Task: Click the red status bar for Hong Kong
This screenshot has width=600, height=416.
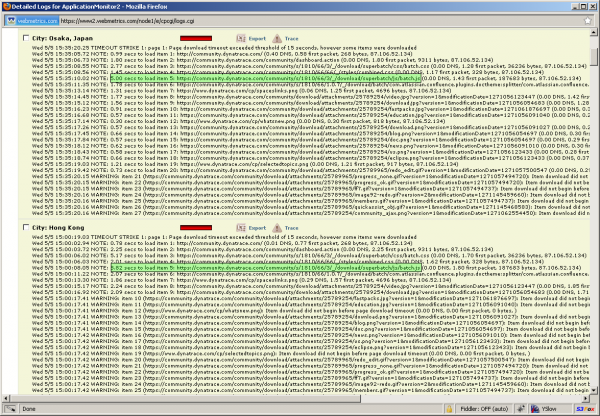Action: tap(196, 228)
